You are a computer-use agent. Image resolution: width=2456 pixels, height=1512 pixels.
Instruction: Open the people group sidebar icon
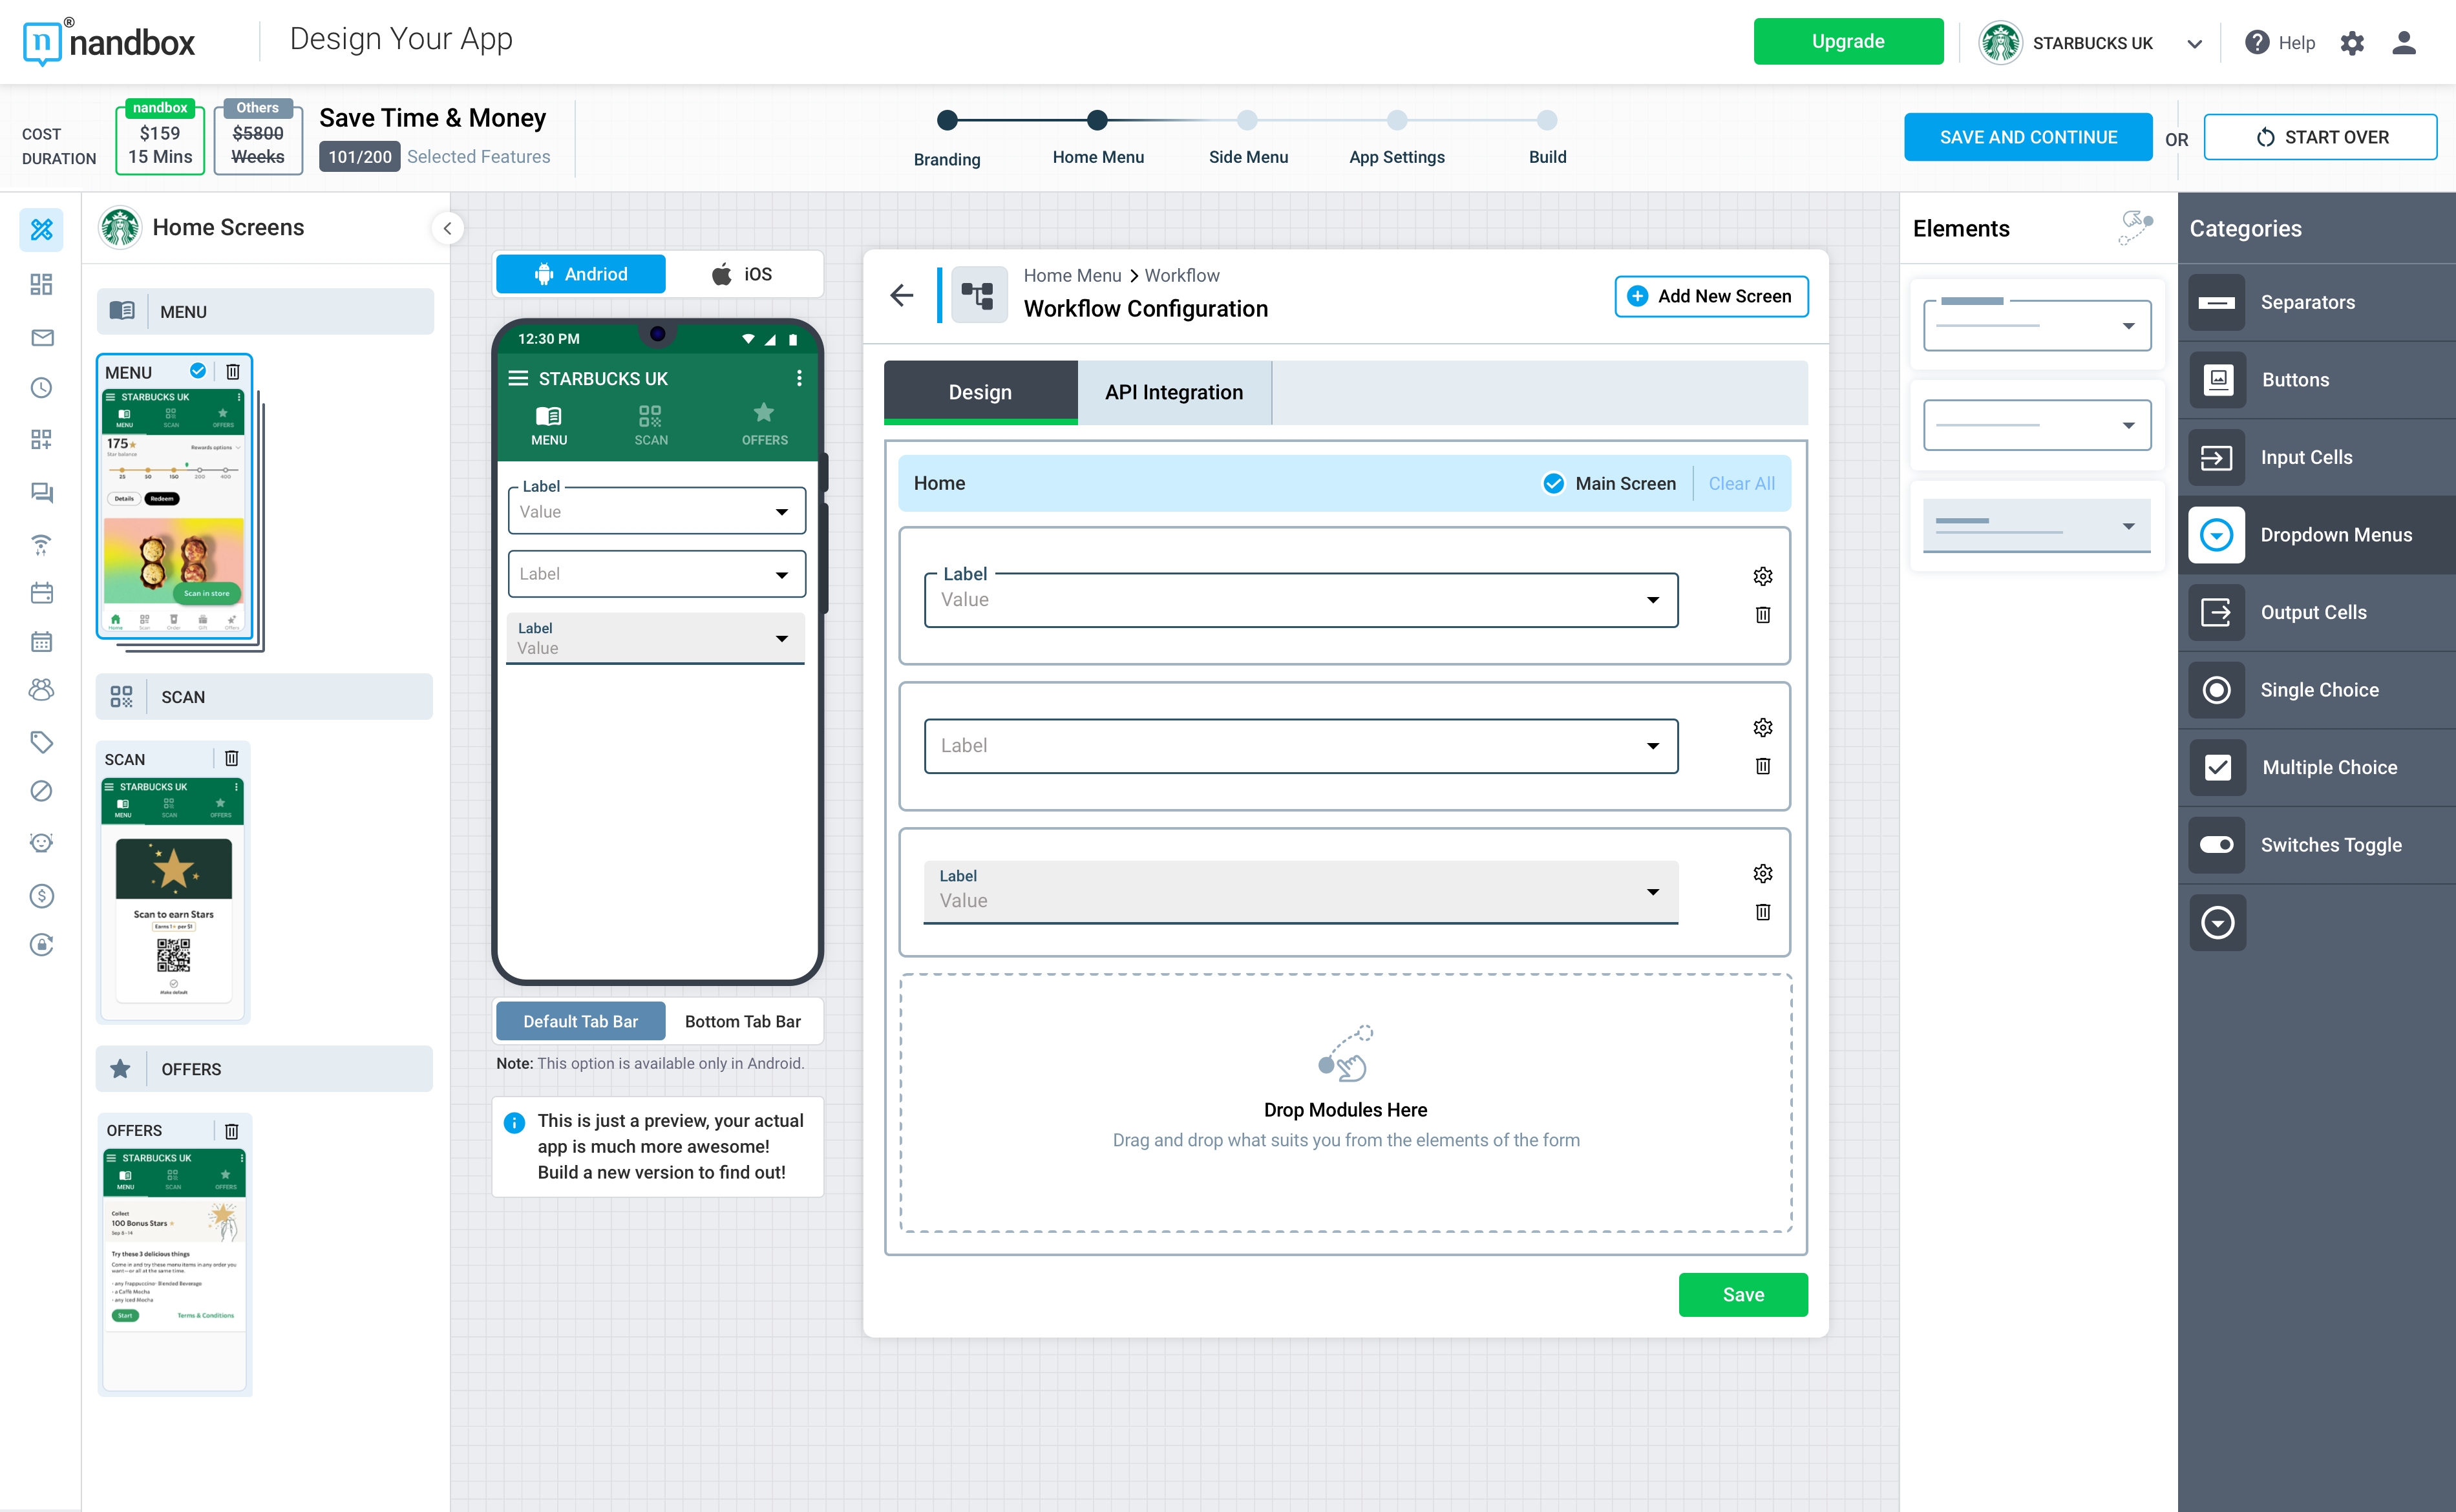[x=41, y=689]
